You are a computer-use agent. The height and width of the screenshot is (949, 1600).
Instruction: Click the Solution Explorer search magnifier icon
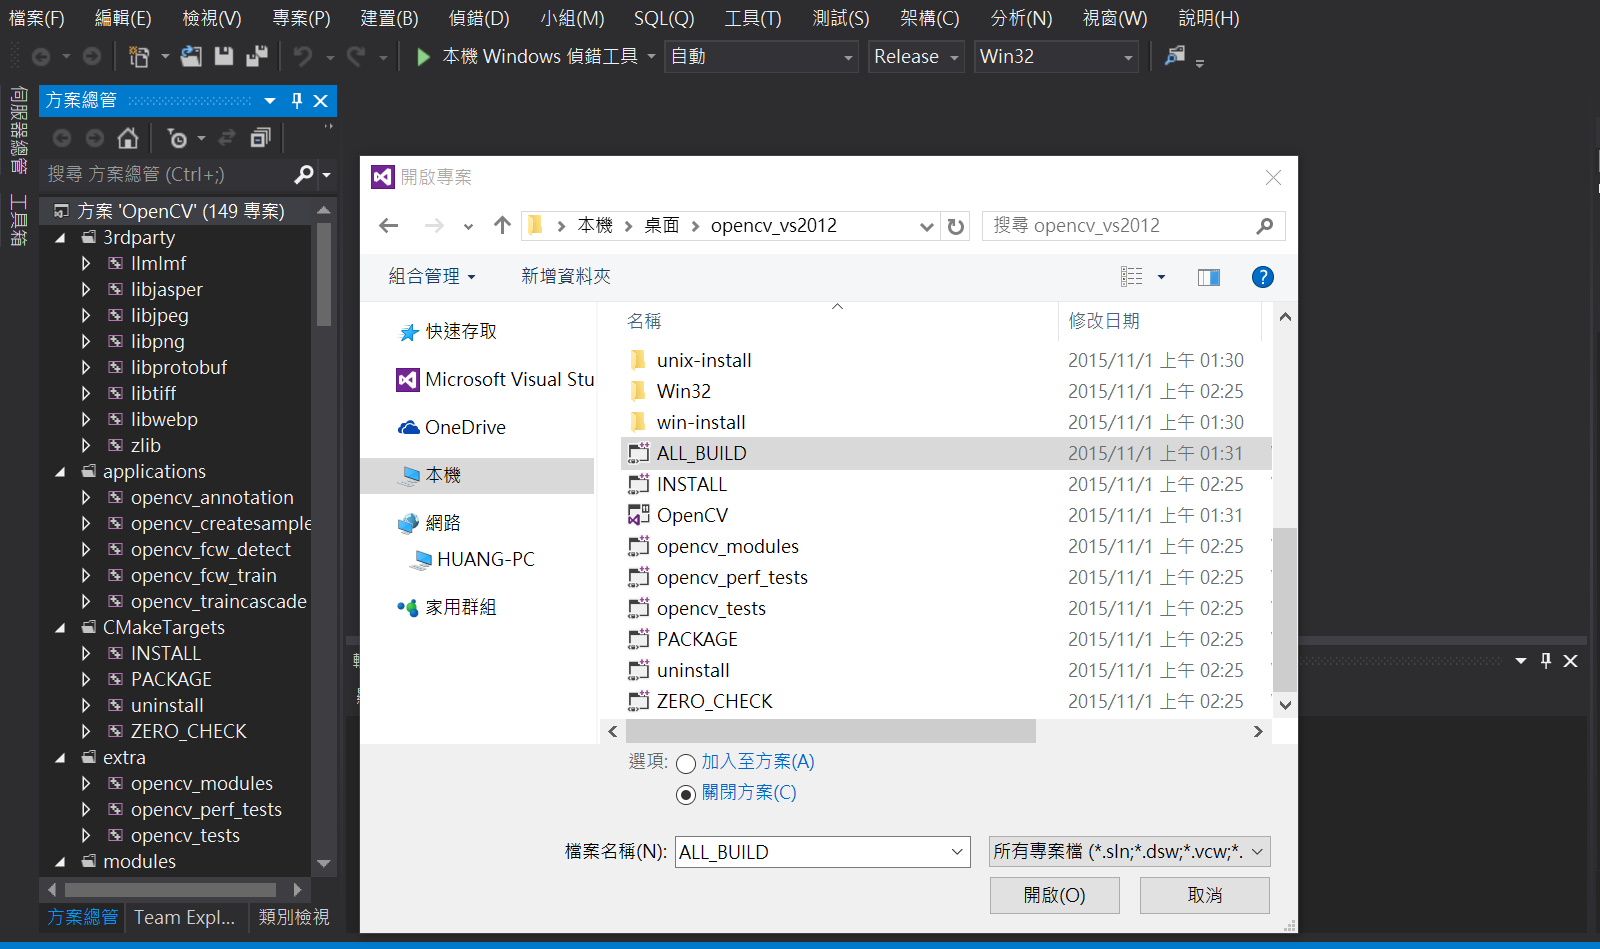click(x=304, y=175)
